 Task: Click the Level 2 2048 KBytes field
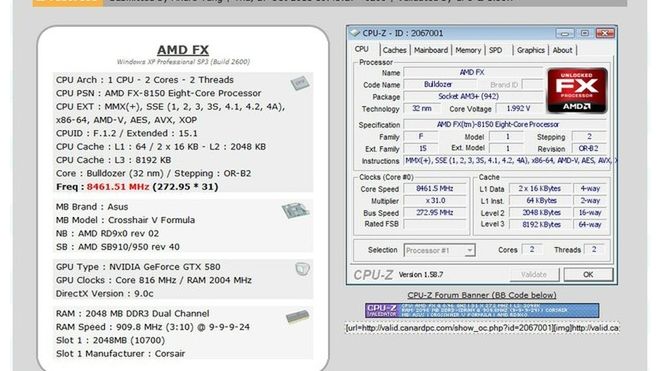coord(541,213)
